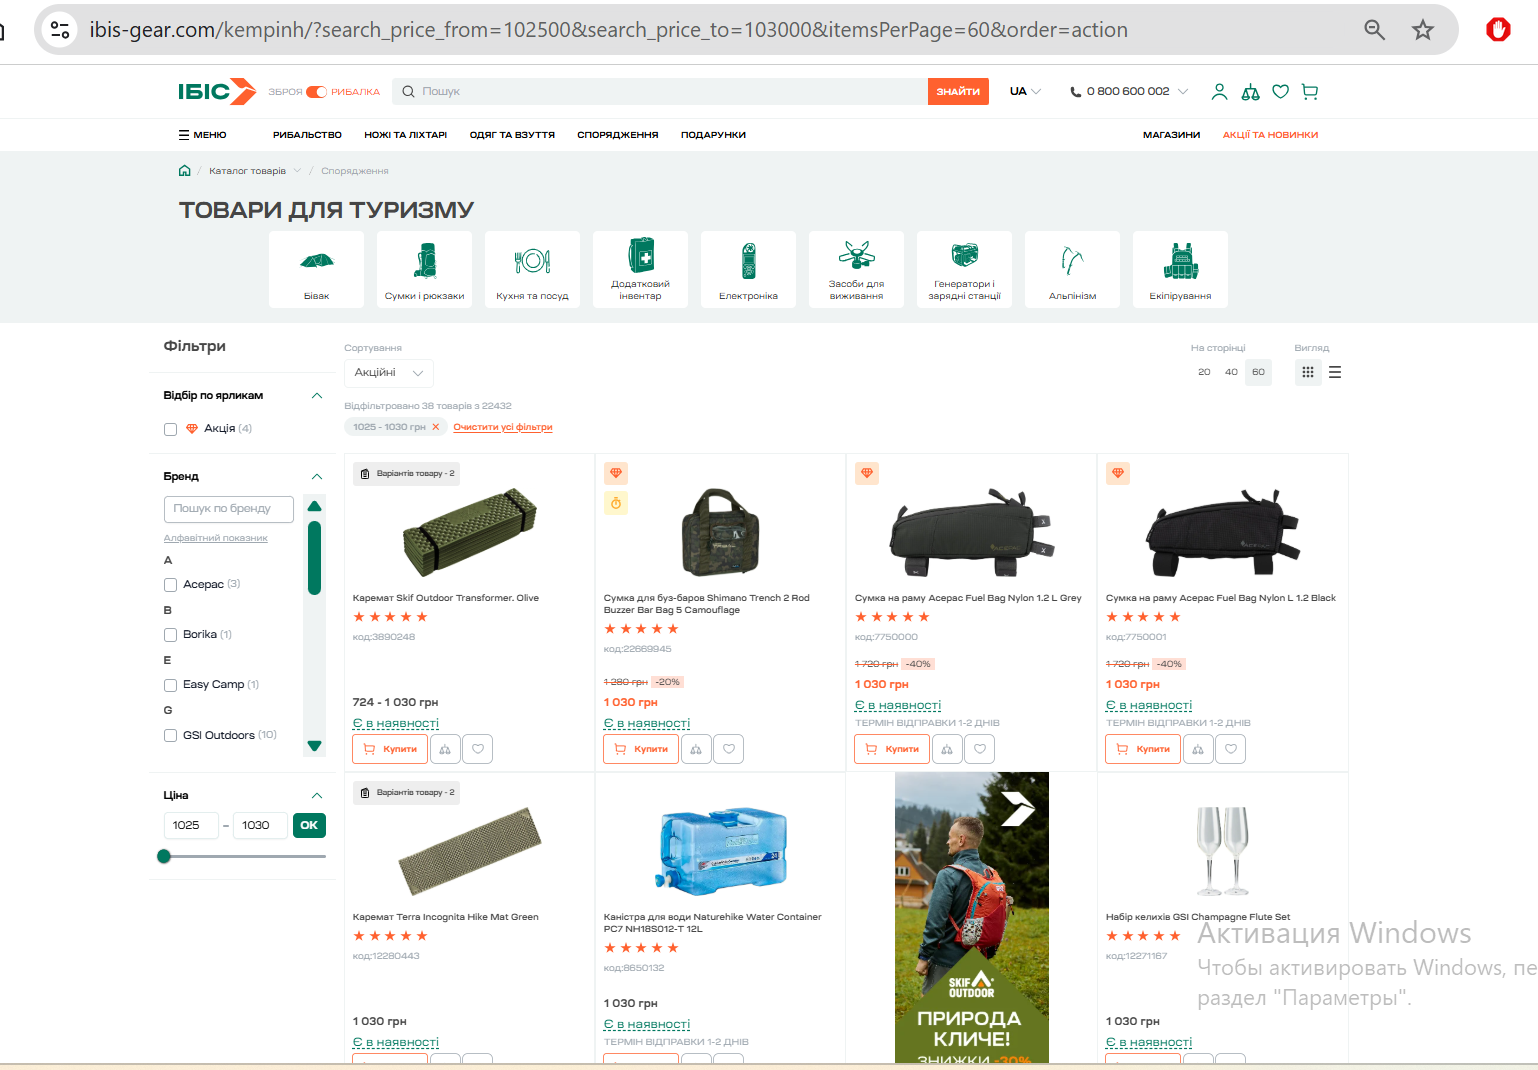The height and width of the screenshot is (1070, 1538).
Task: Open the РИБАЛЬСТВО menu
Action: pyautogui.click(x=307, y=135)
